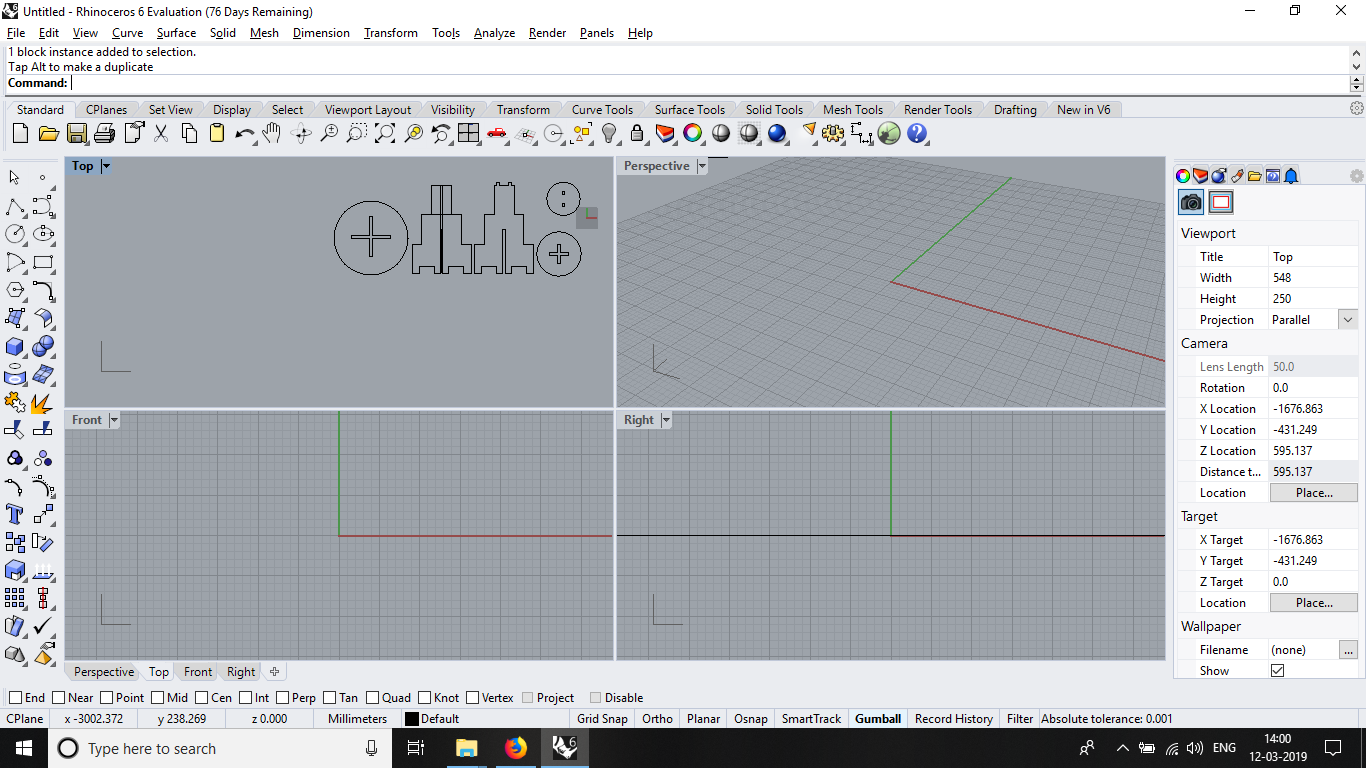Click the Zoom Extents icon

[385, 133]
